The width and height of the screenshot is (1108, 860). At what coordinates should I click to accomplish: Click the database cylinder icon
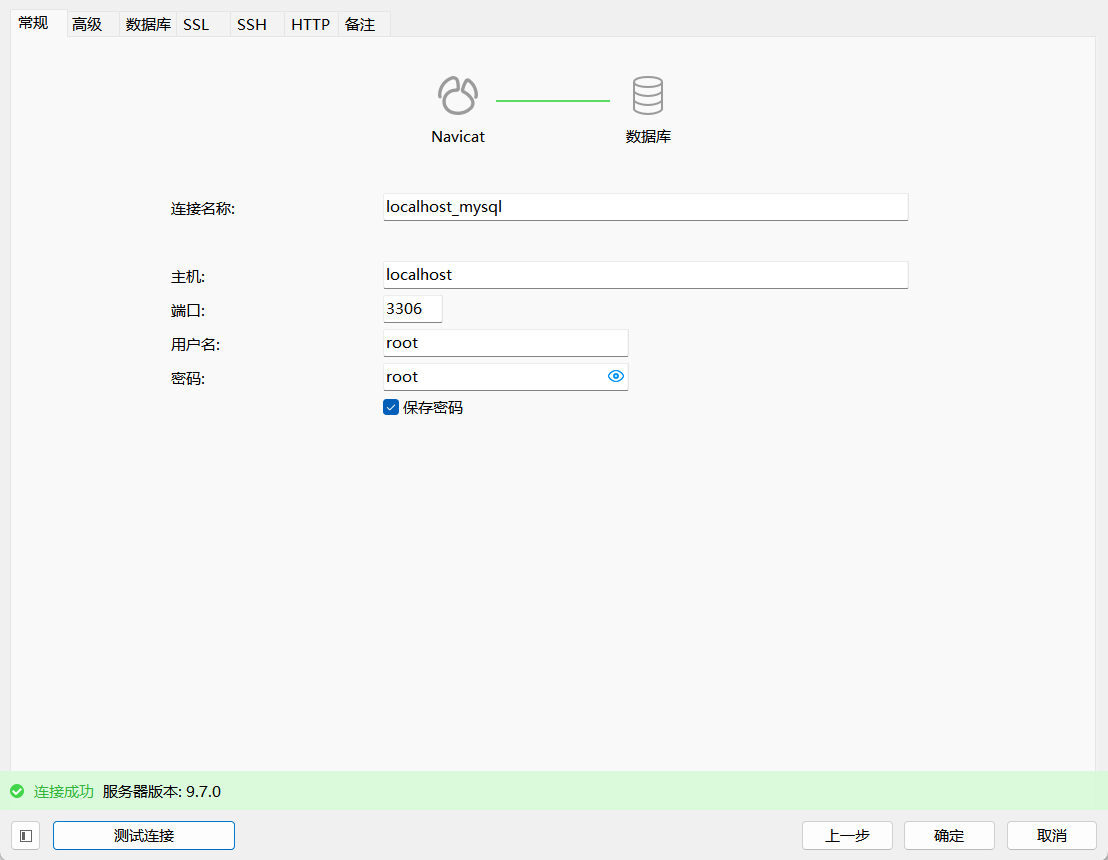click(x=647, y=95)
